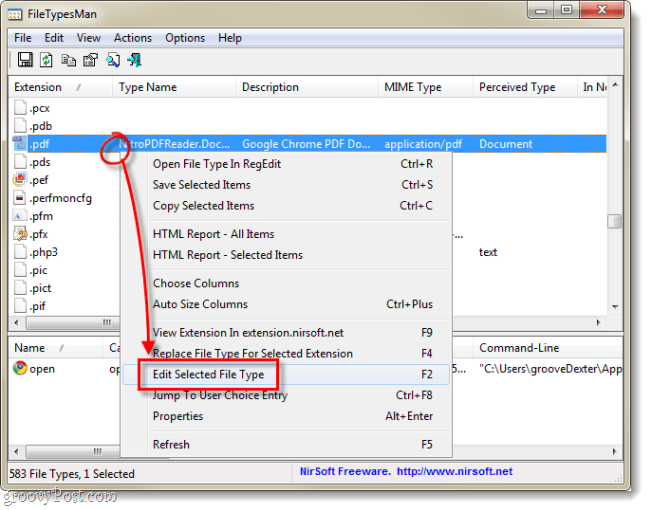Click the 583 File Types, 1 Selected status text

[72, 474]
